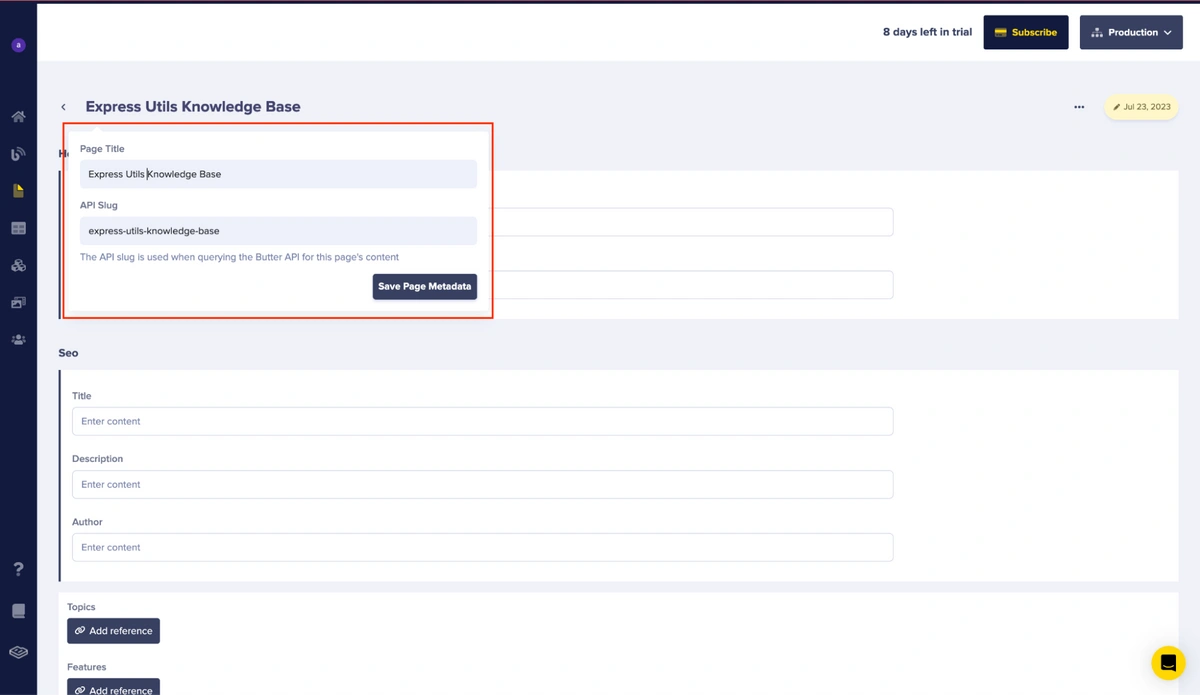
Task: Open the chat support widget
Action: pyautogui.click(x=1167, y=662)
